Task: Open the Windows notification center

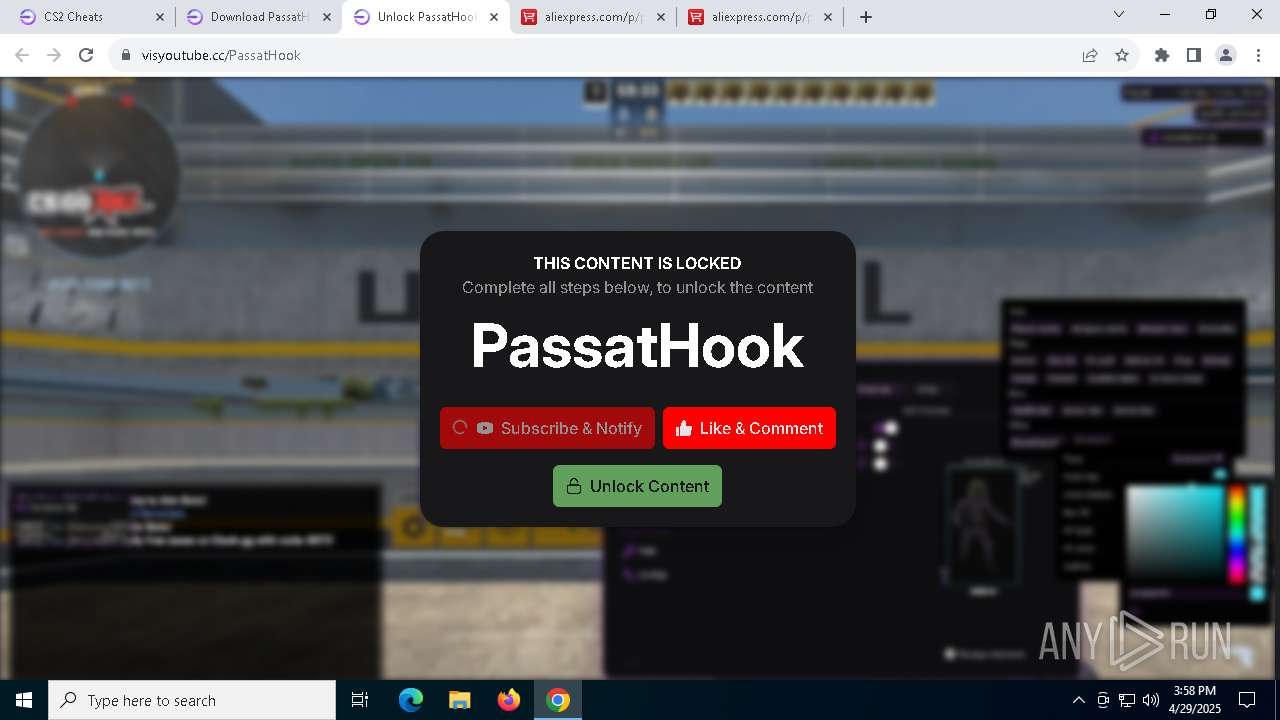Action: [1247, 700]
